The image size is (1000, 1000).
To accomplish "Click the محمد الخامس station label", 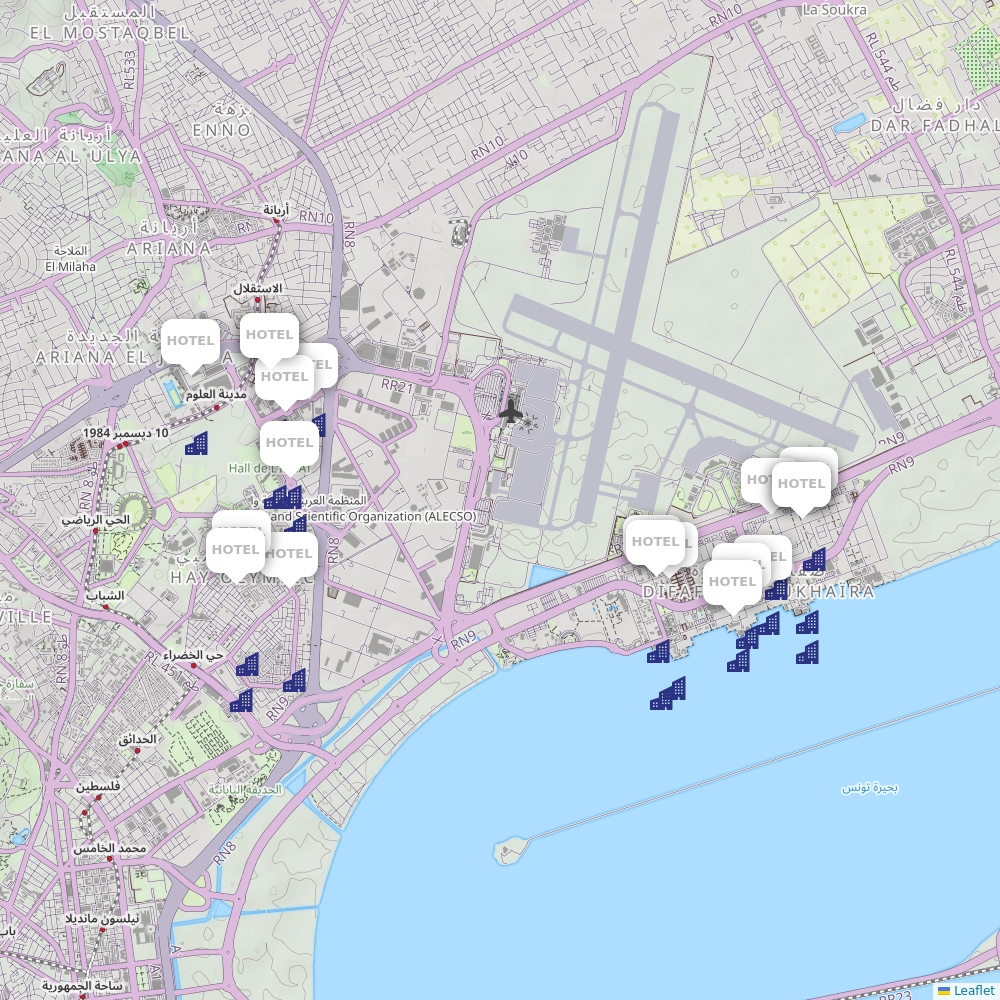I will point(109,848).
